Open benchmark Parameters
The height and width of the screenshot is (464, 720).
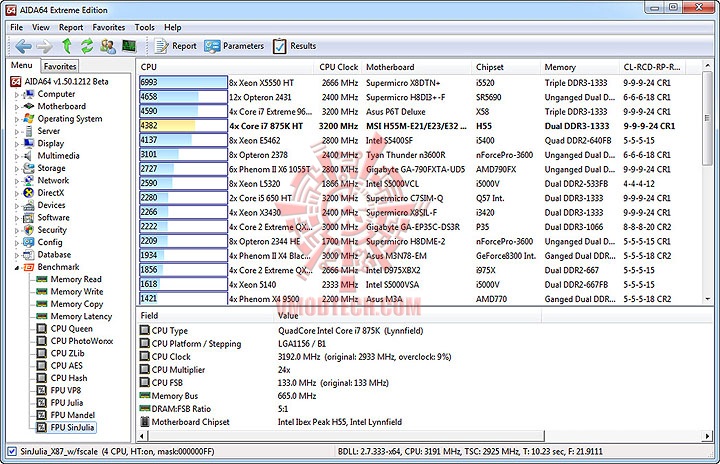click(x=235, y=46)
